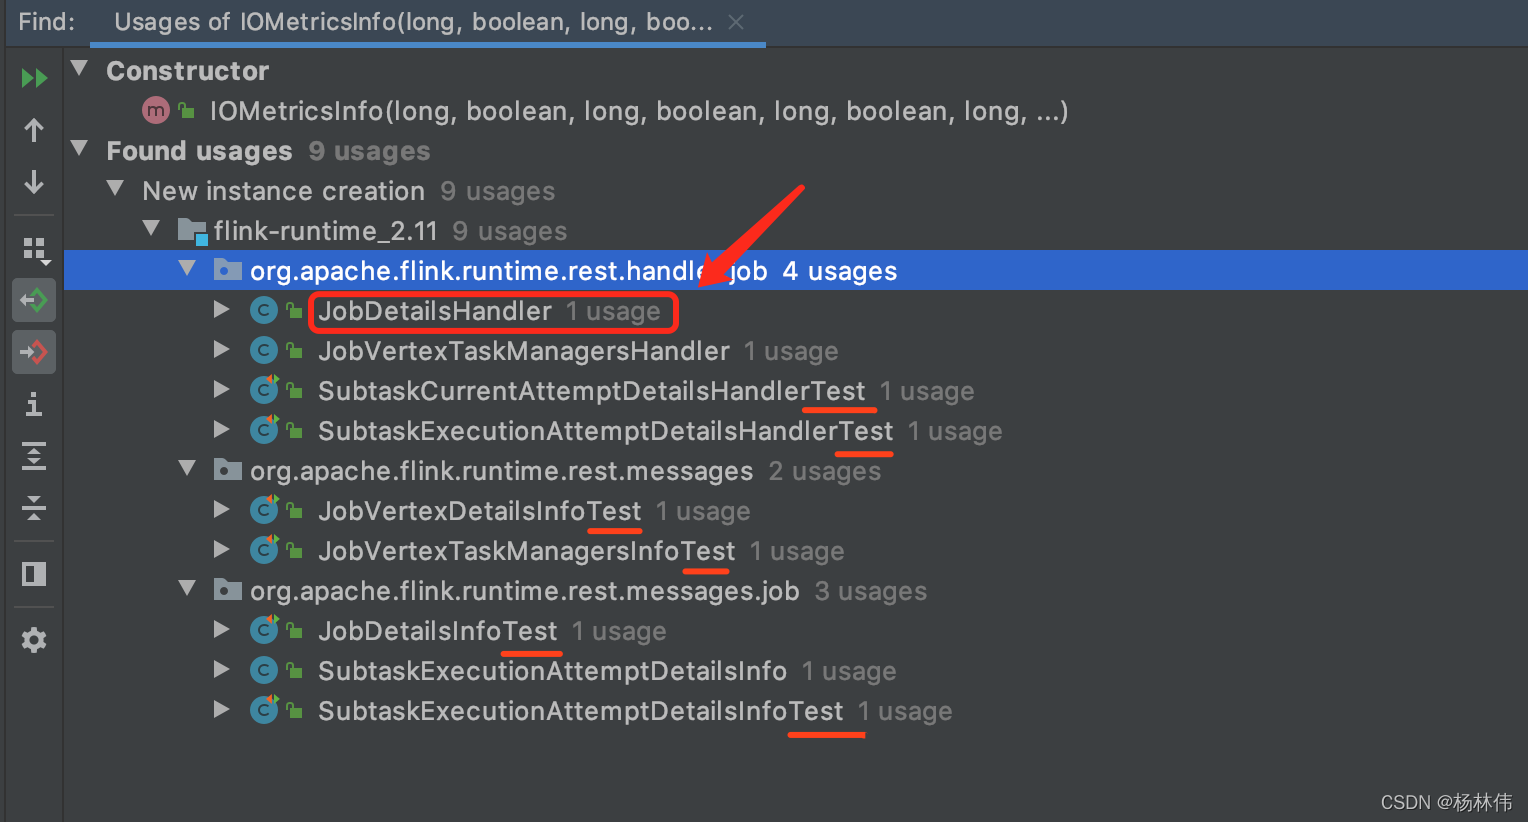This screenshot has height=822, width=1528.
Task: Collapse the Found usages node
Action: point(80,149)
